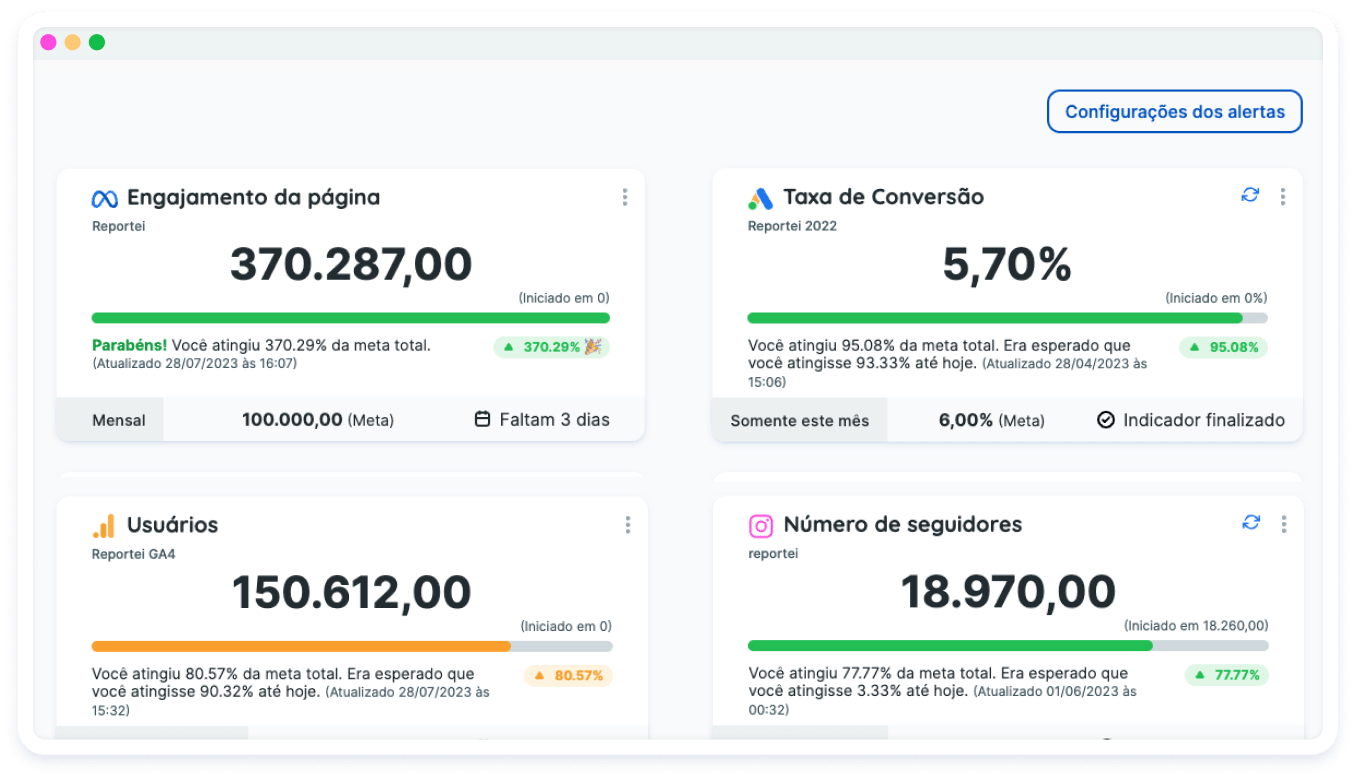This screenshot has height=779, width=1356.
Task: Click the Taxa de Conversão progress bar
Action: click(x=995, y=318)
